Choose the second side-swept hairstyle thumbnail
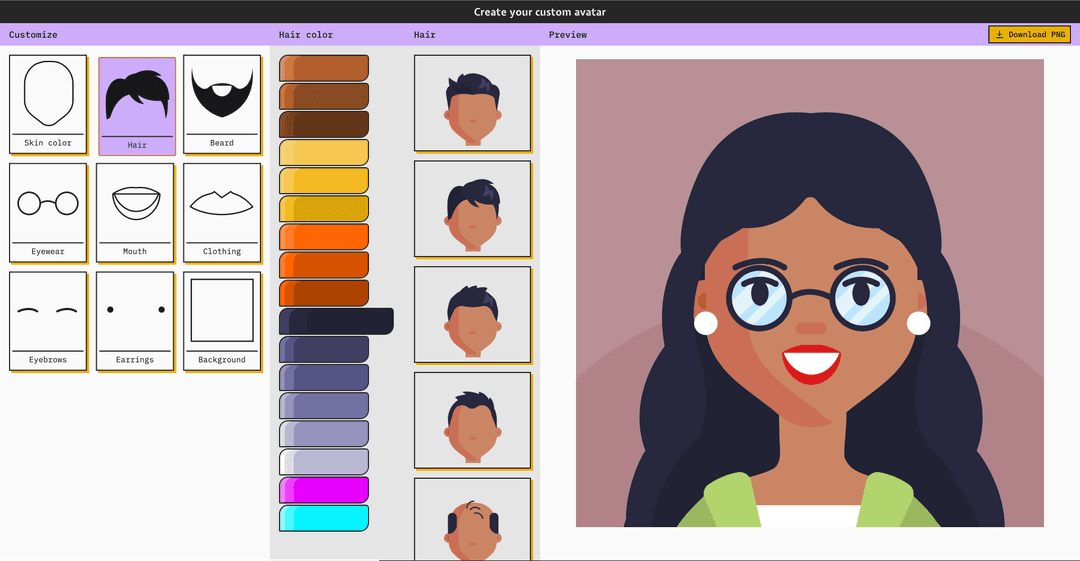The image size is (1080, 561). coord(472,209)
